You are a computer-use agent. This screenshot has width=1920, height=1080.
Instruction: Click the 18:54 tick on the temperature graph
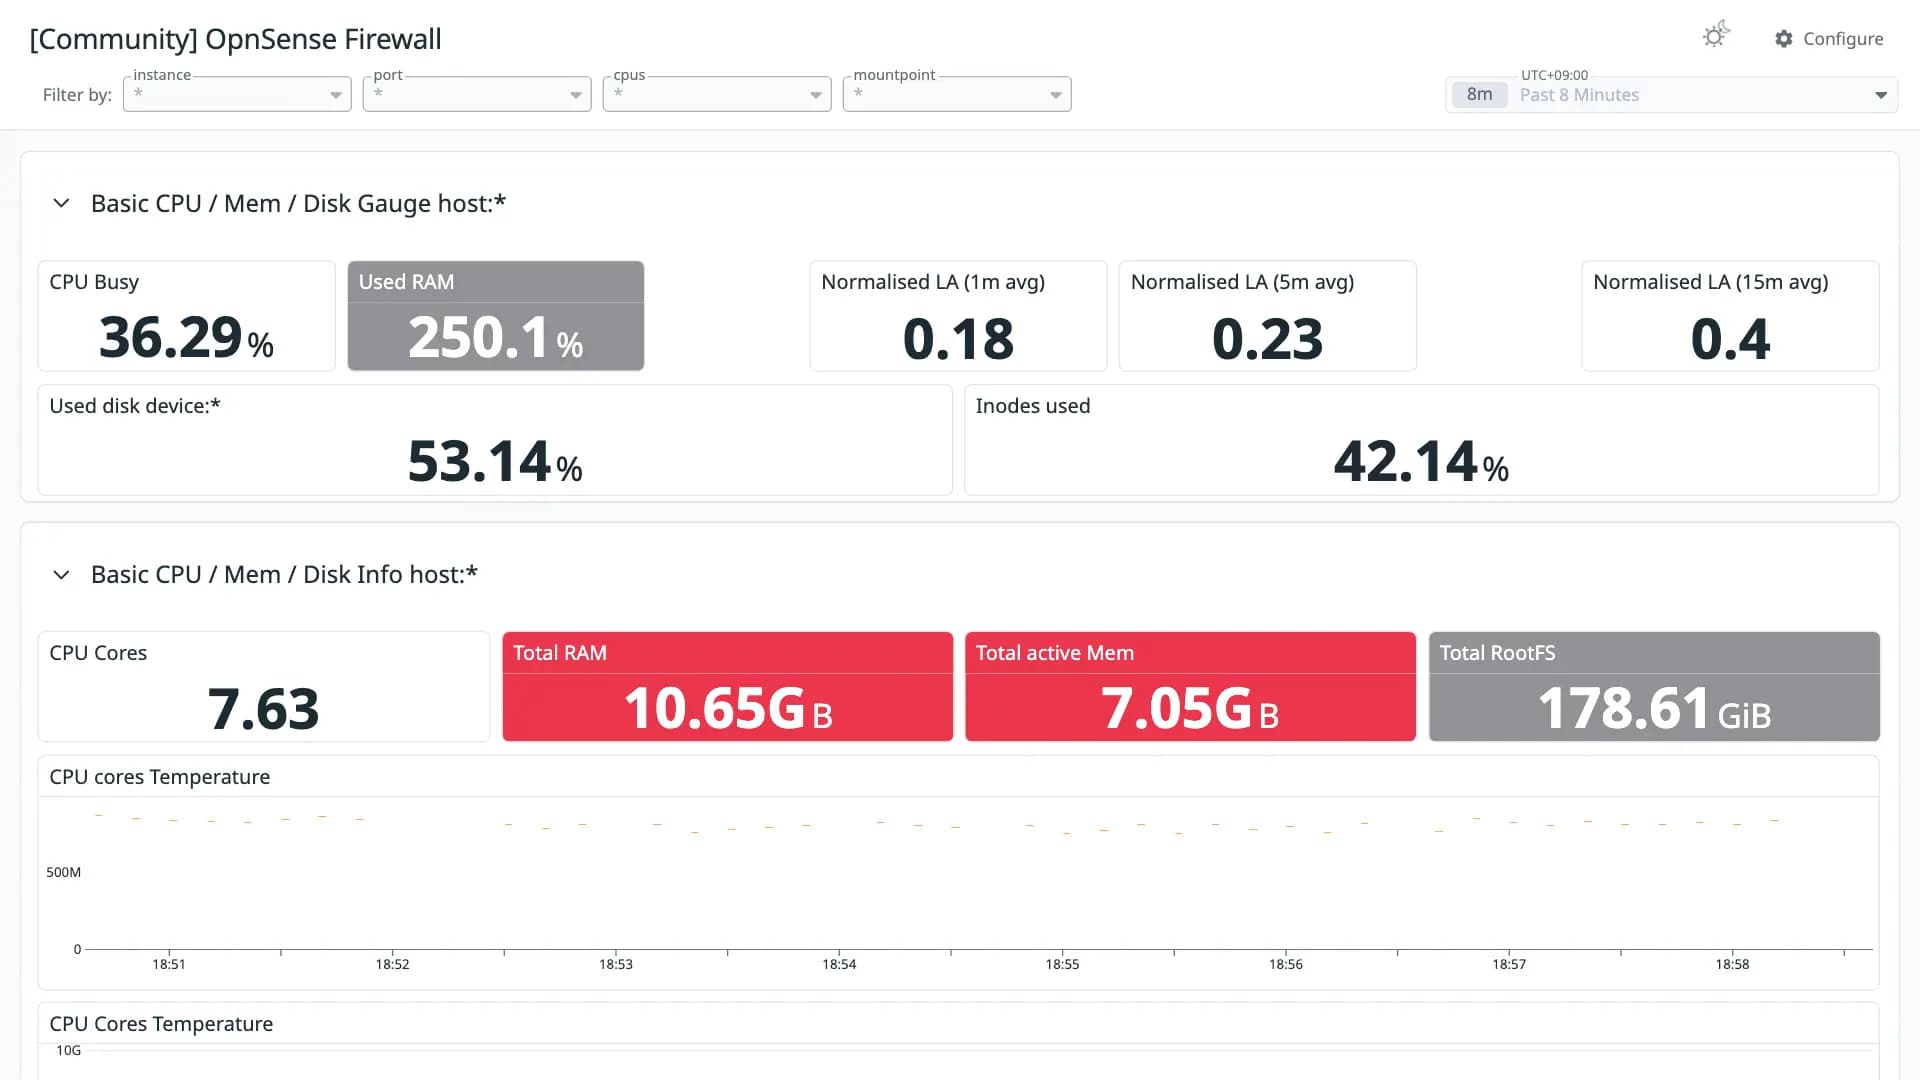coord(839,964)
